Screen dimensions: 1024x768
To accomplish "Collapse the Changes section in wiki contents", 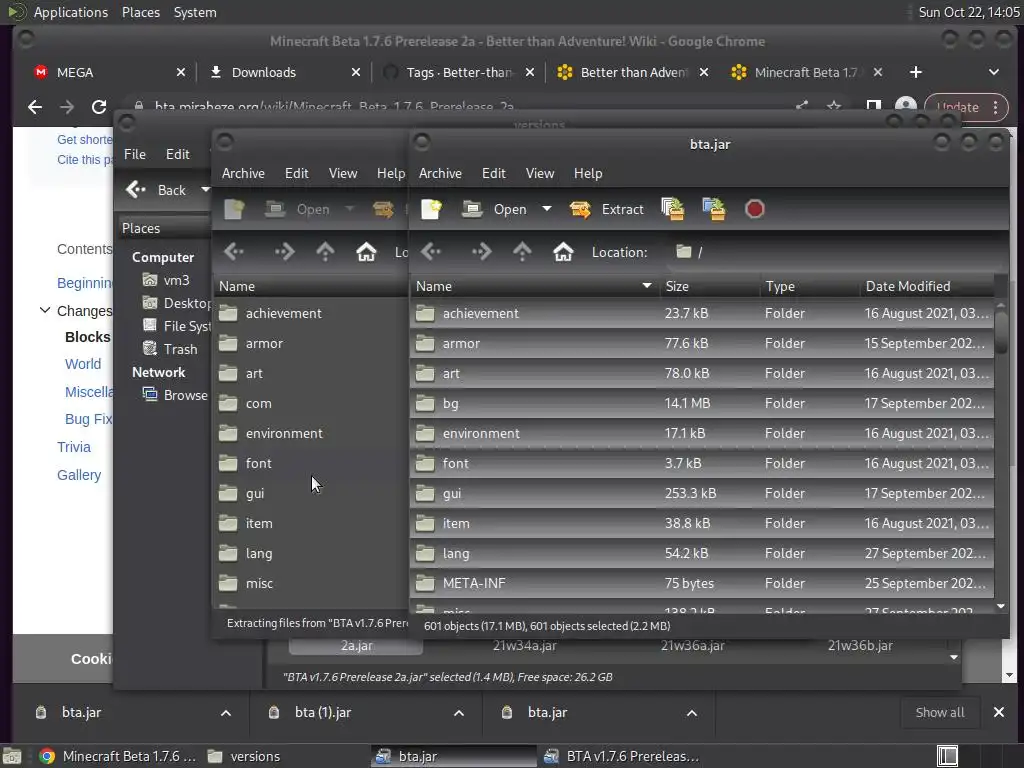I will click(x=44, y=310).
